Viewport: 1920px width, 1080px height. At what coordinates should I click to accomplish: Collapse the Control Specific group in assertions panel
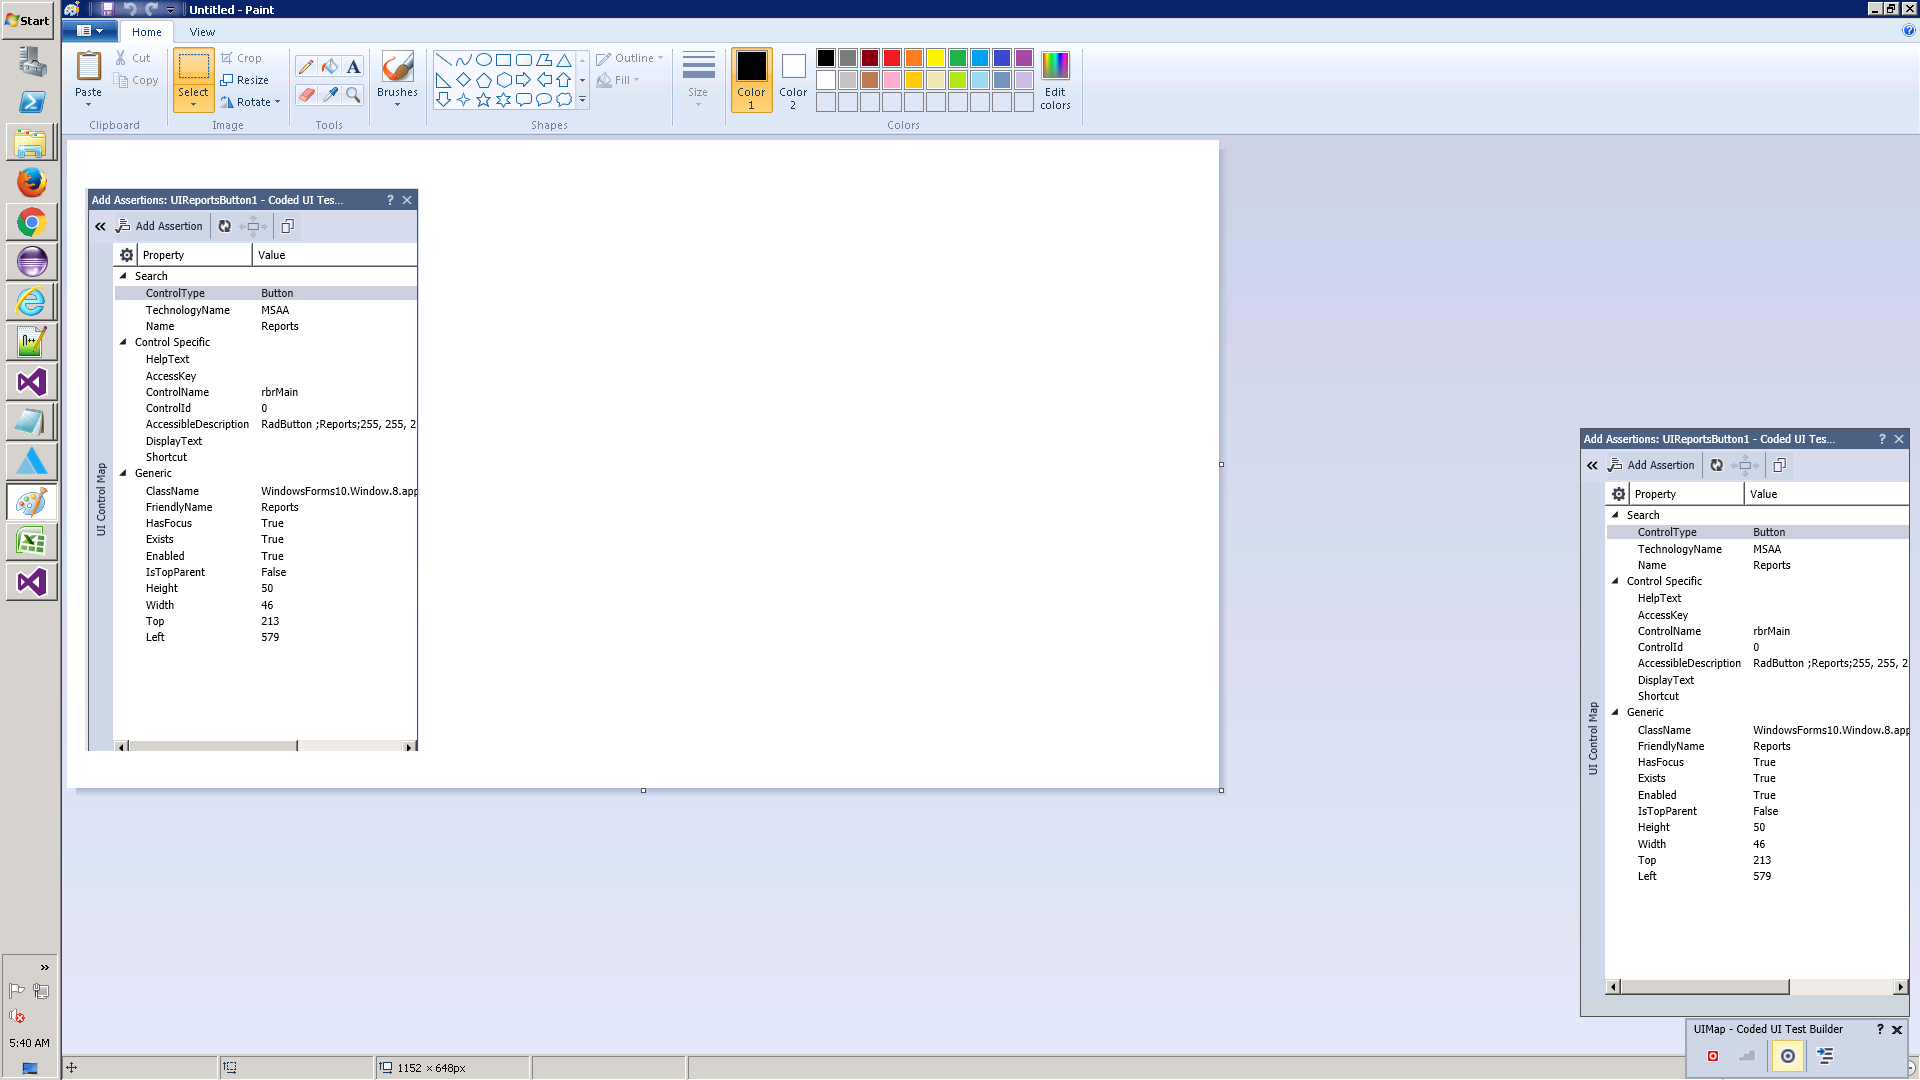pyautogui.click(x=1615, y=581)
